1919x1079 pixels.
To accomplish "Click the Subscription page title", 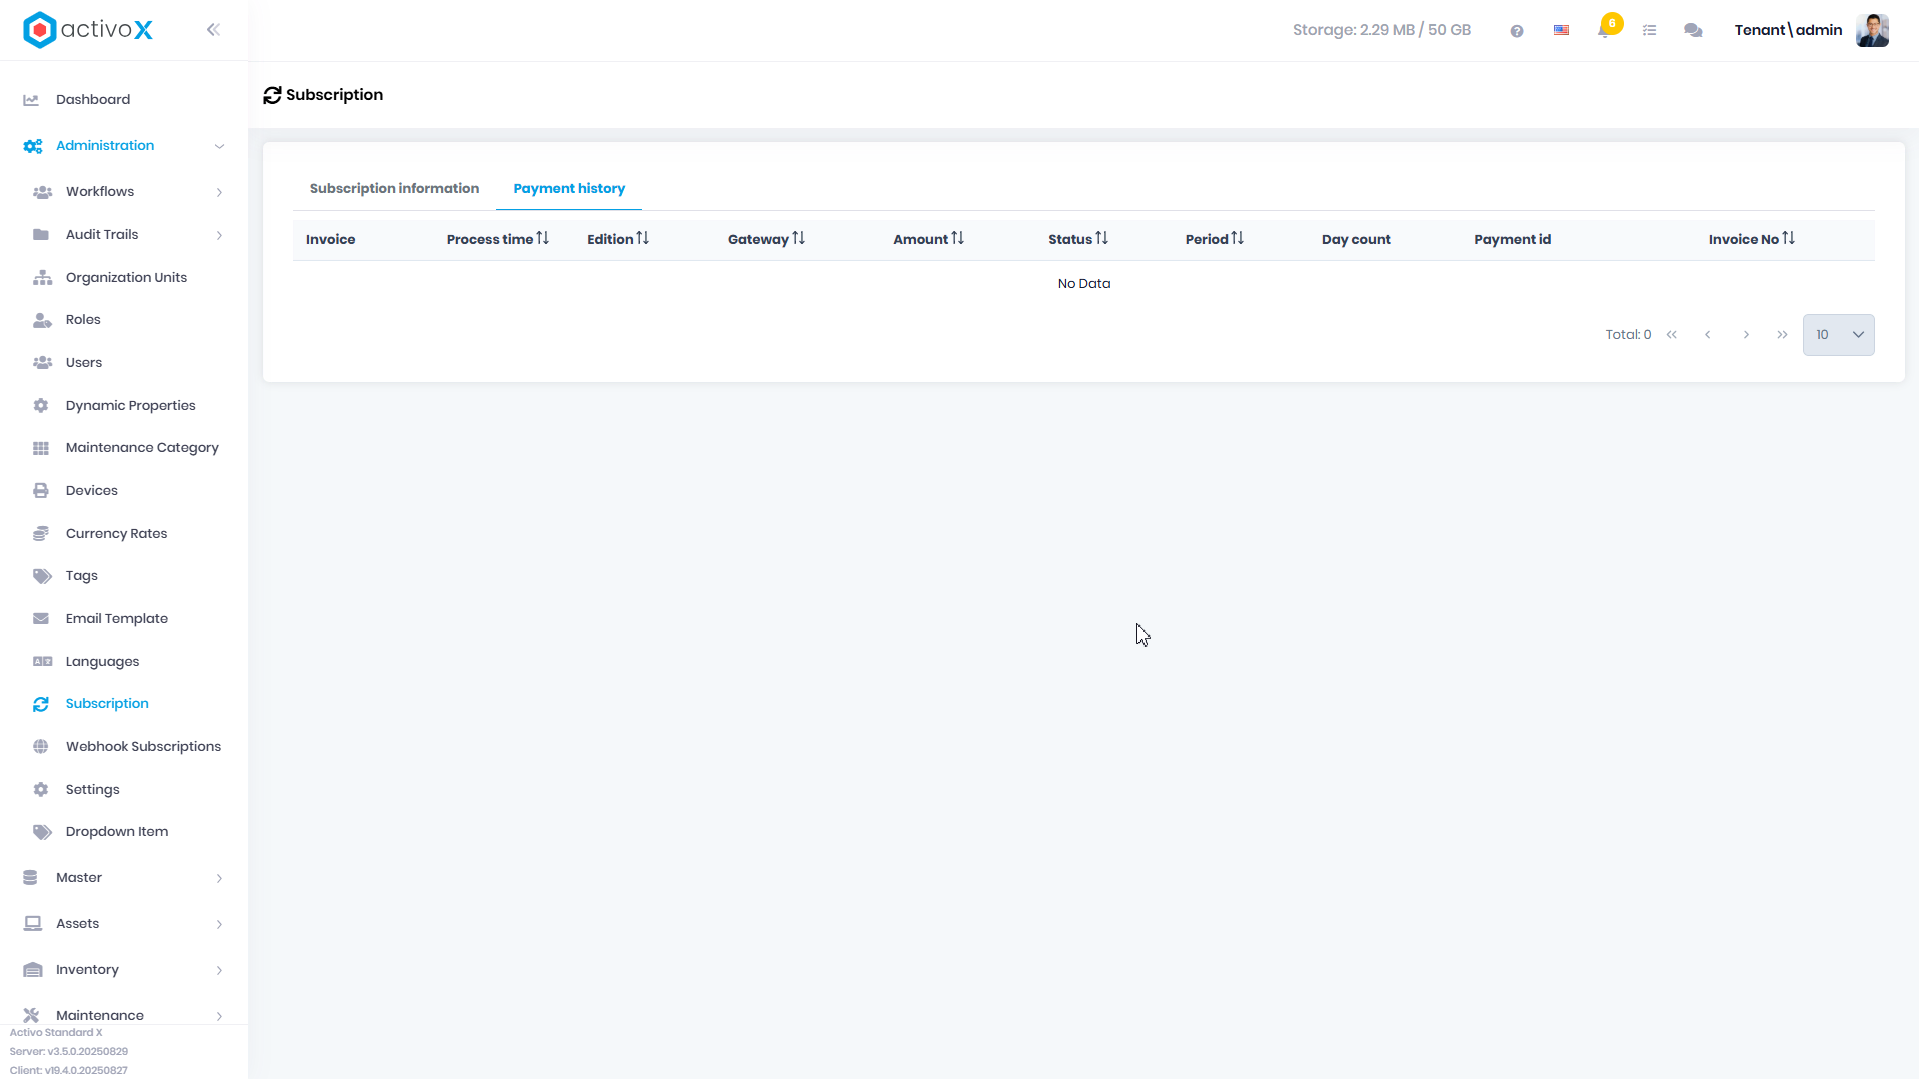I will [x=334, y=95].
